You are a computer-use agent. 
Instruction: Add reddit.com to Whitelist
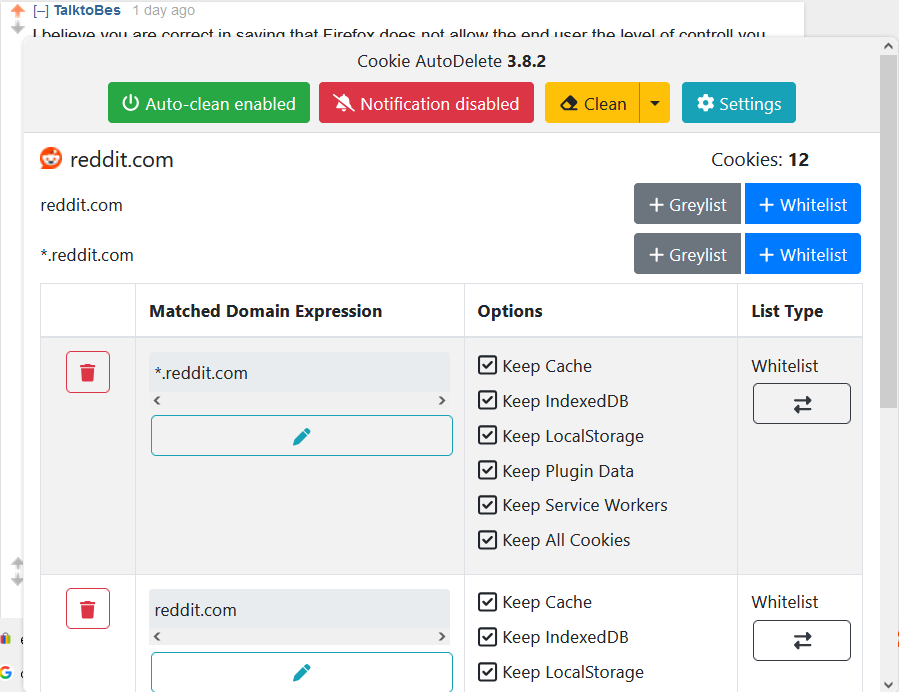pyautogui.click(x=803, y=204)
